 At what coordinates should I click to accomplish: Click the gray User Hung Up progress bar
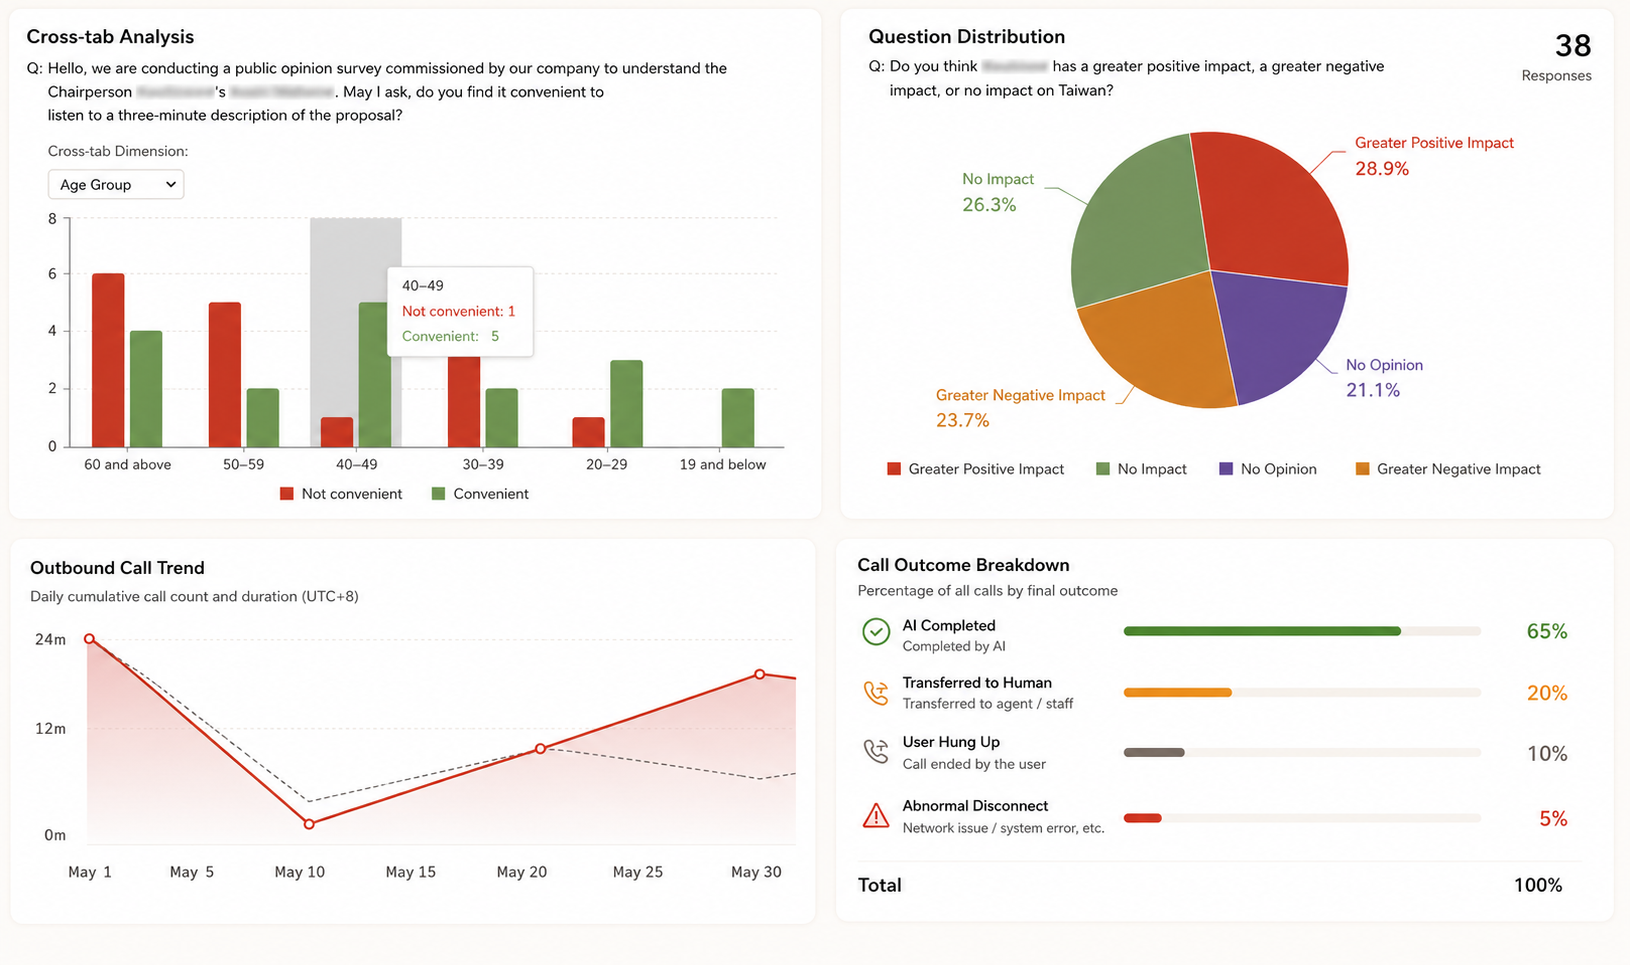(1154, 752)
